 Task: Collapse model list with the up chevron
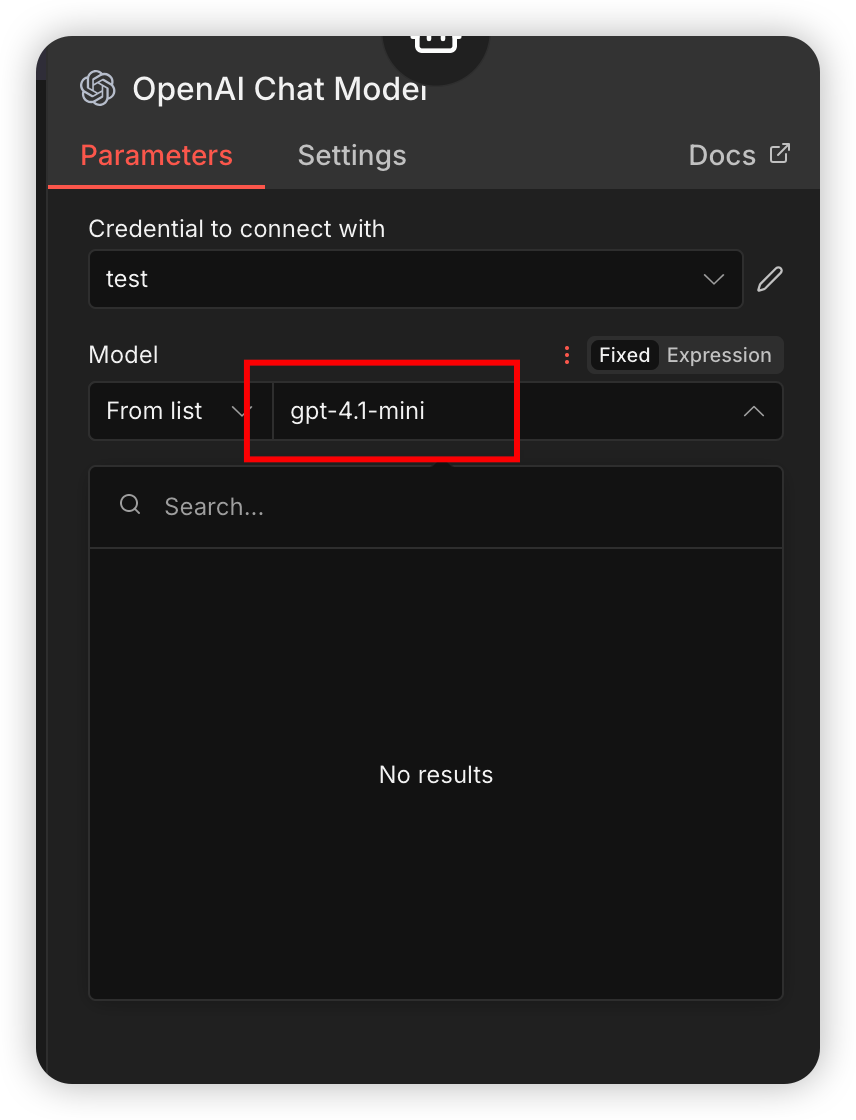coord(754,411)
